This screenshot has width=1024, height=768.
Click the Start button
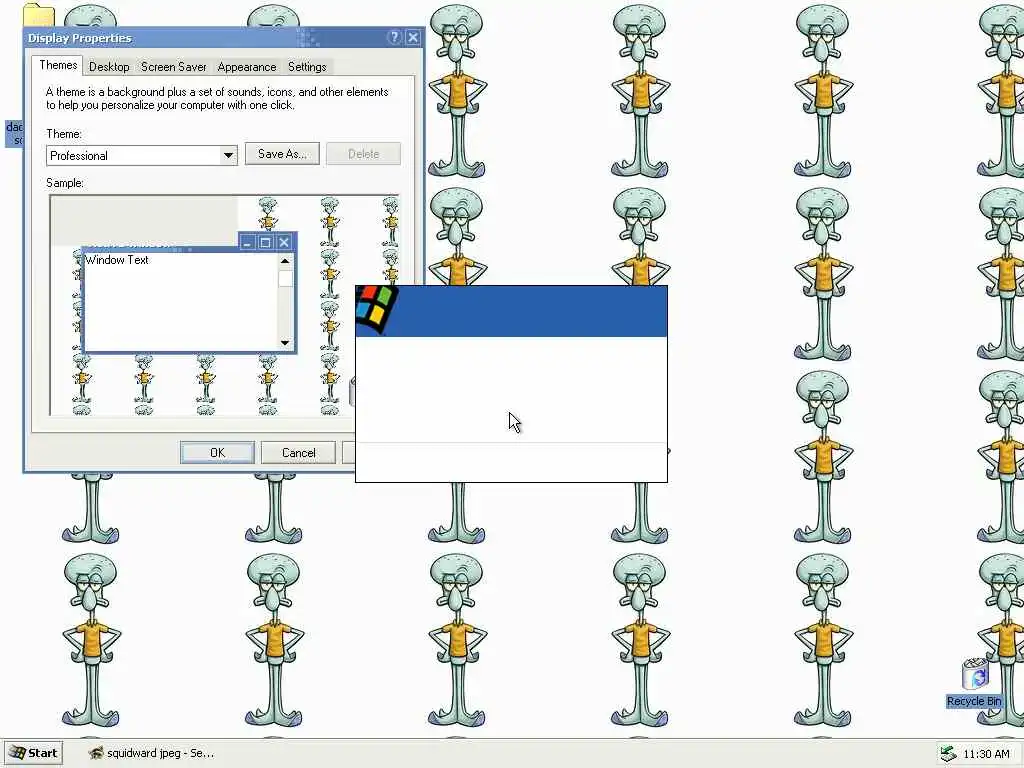pos(34,753)
